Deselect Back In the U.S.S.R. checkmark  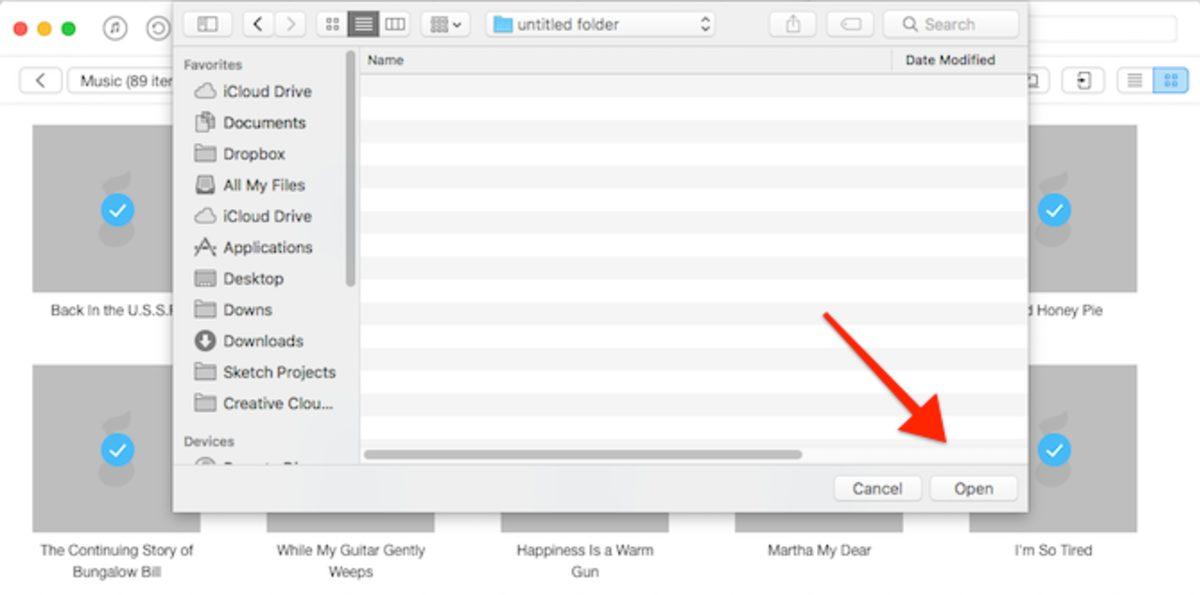tap(117, 210)
